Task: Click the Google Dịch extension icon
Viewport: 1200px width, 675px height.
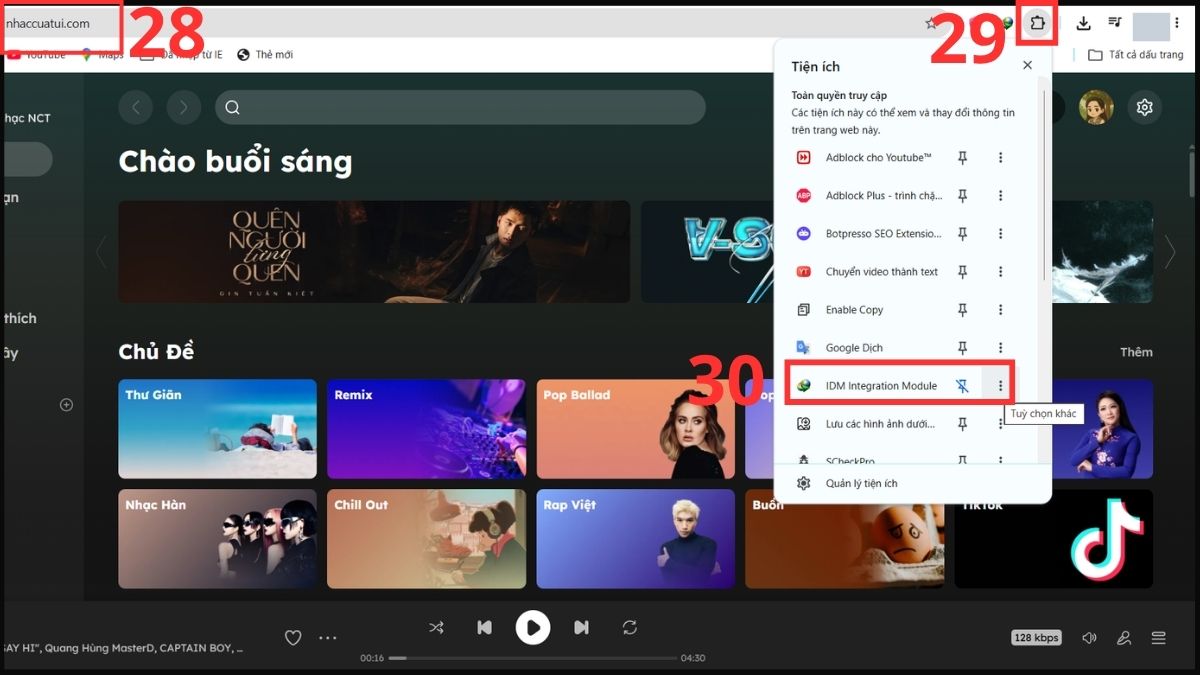Action: point(803,348)
